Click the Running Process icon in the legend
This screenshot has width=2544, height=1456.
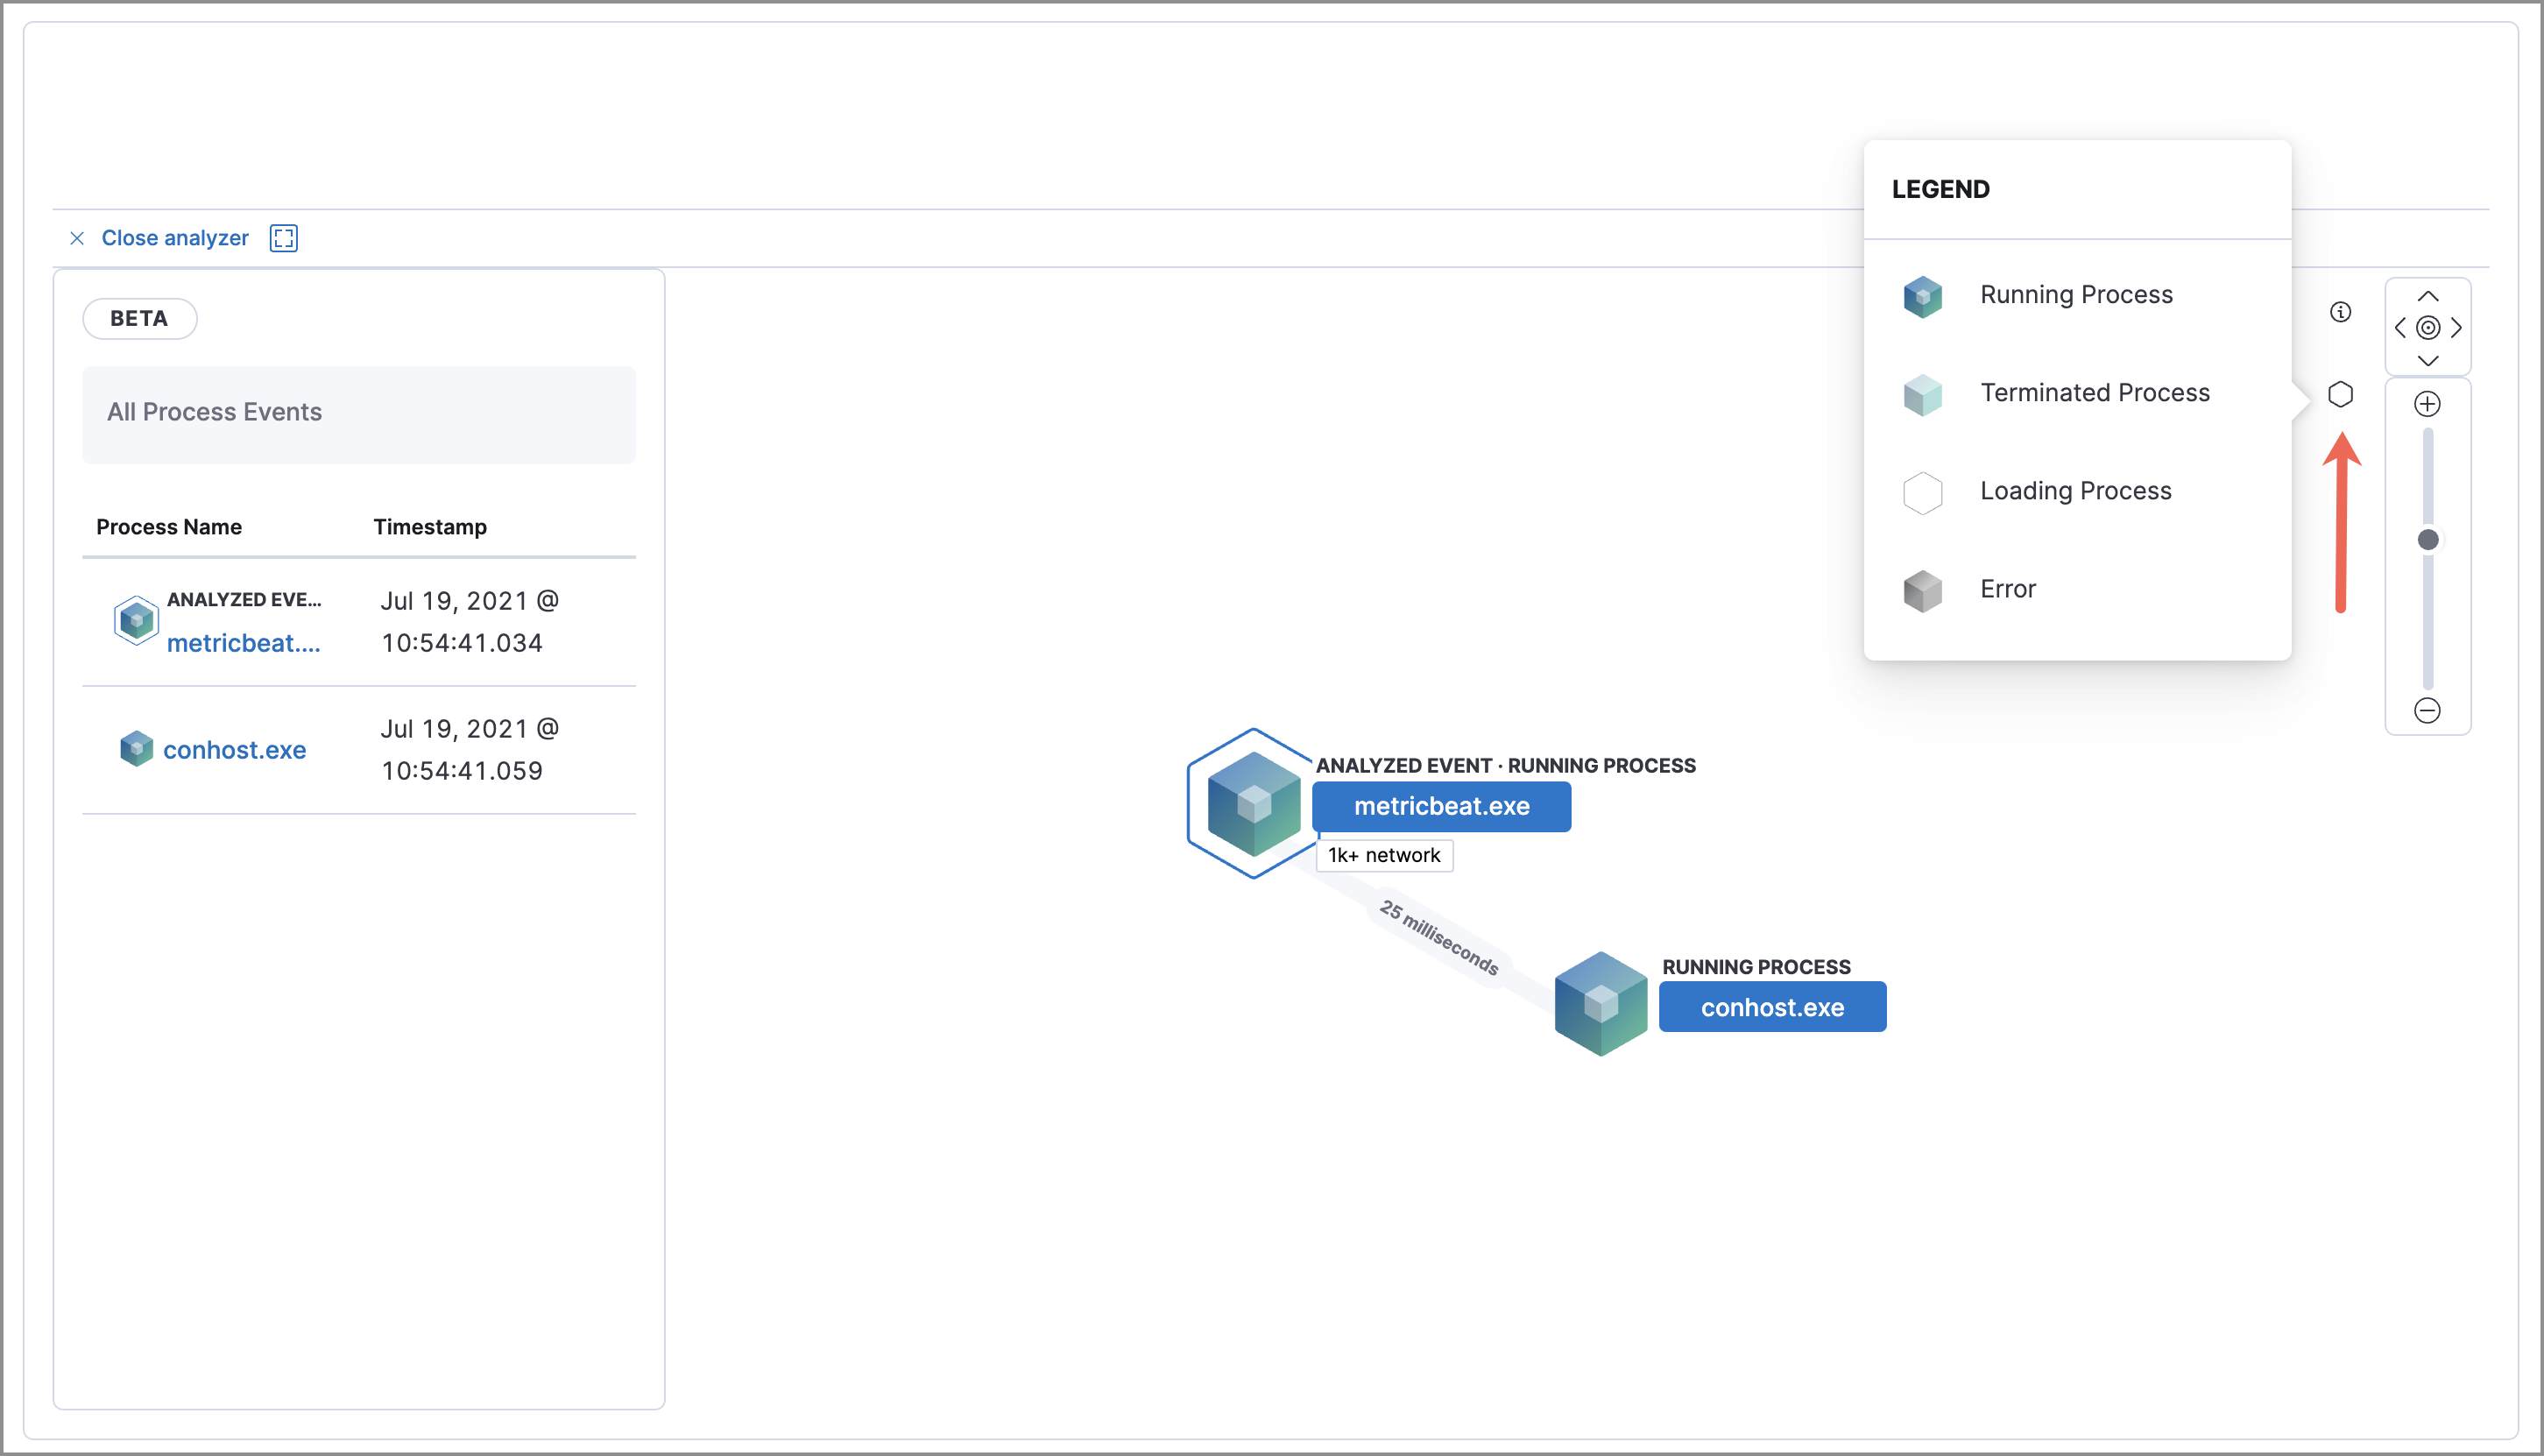[x=1921, y=296]
